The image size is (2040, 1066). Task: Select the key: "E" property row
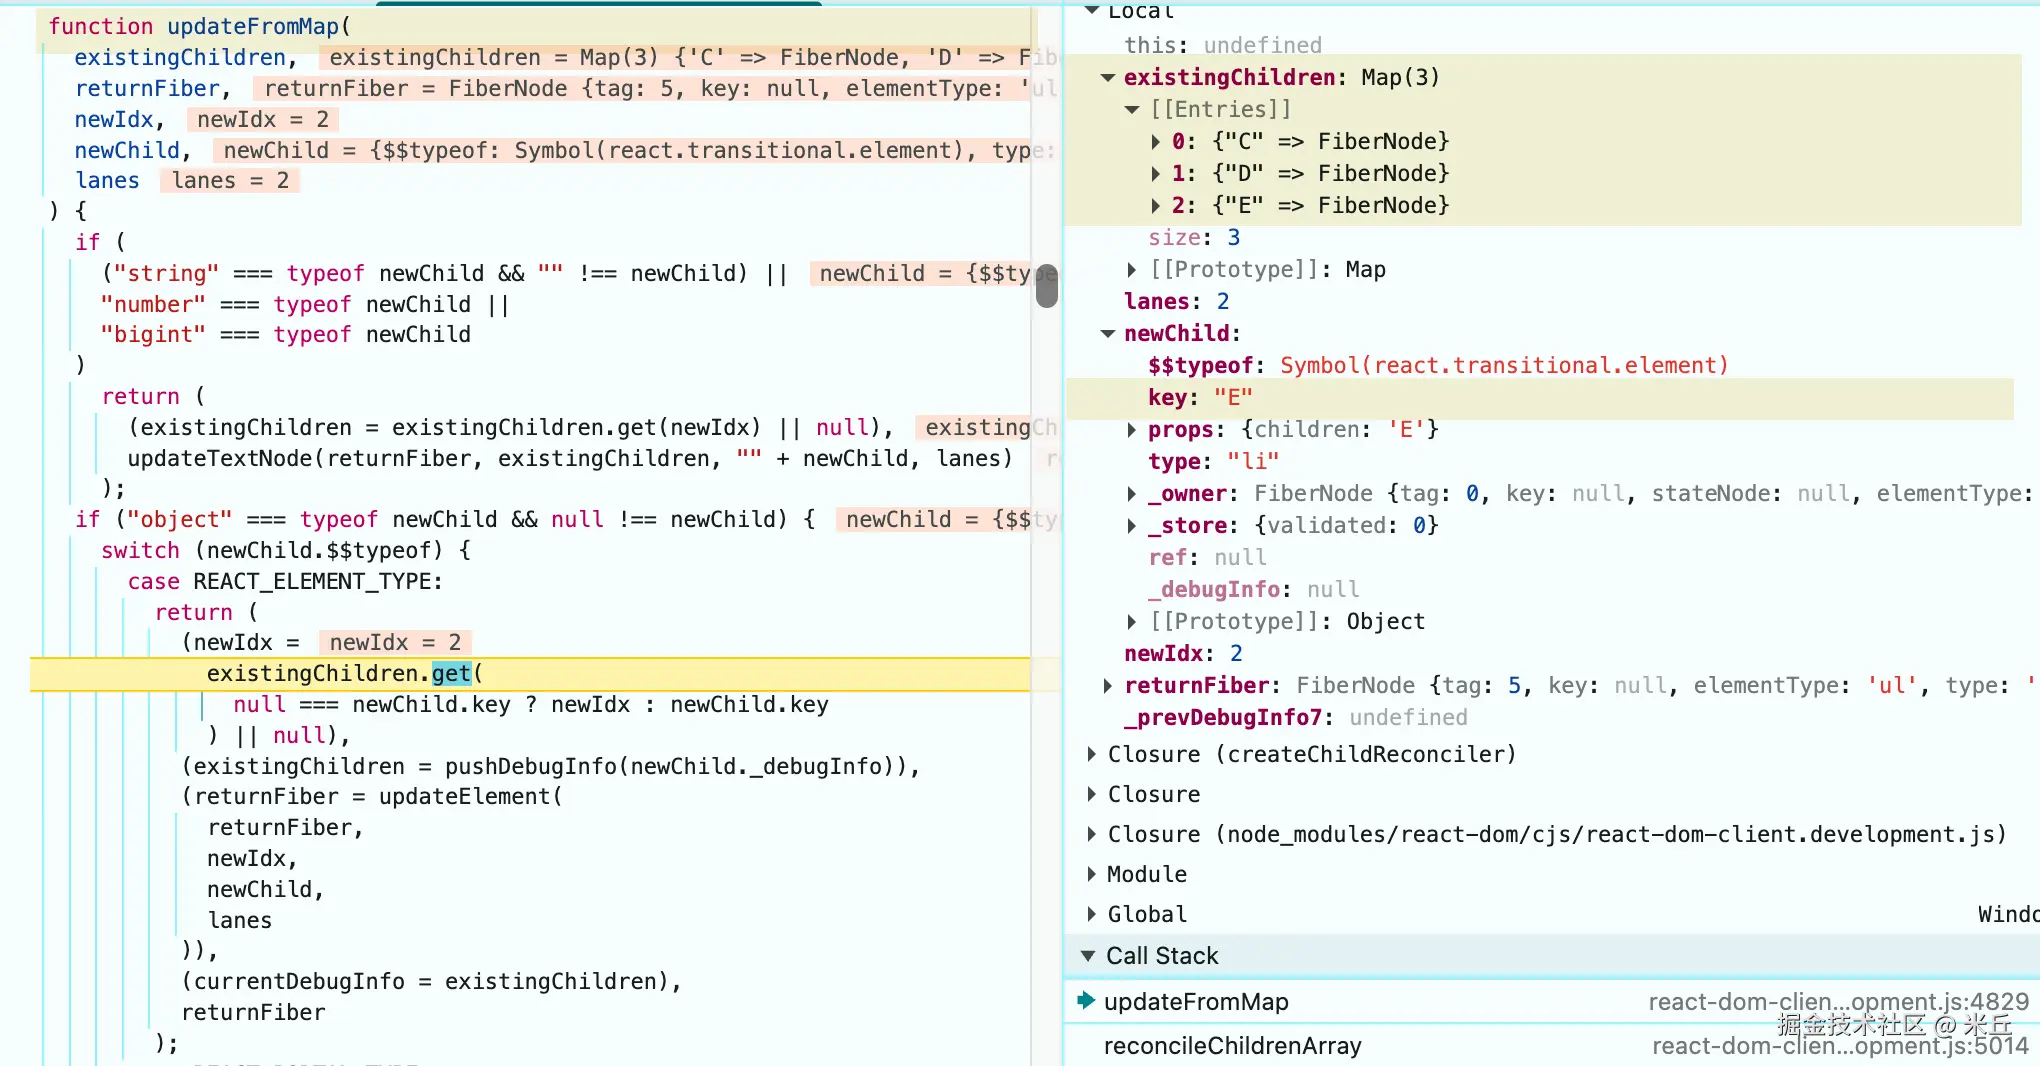click(x=1540, y=398)
